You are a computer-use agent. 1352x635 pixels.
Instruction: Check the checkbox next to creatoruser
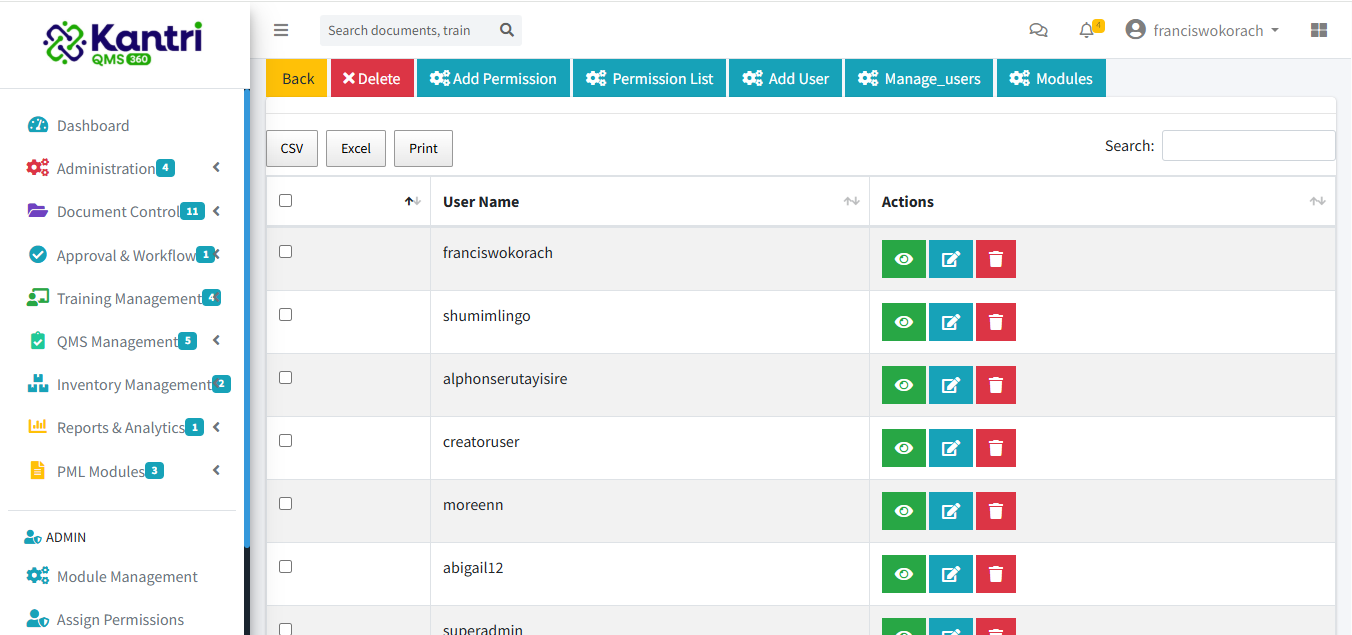coord(285,440)
